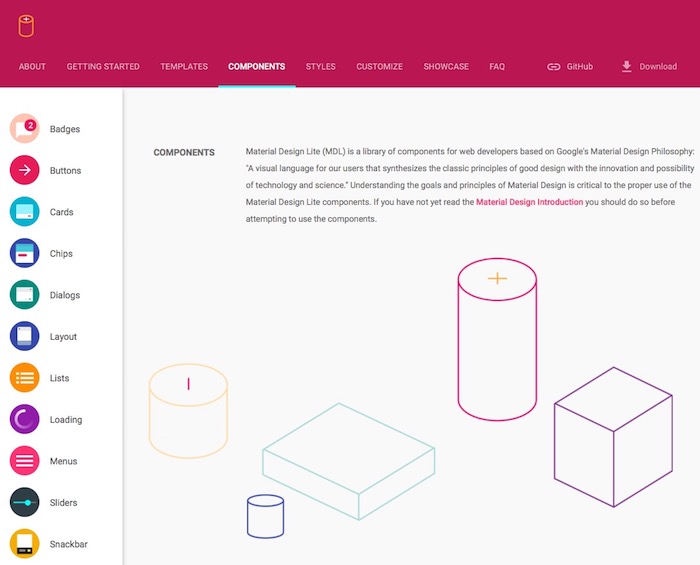Open the Cards component icon
The width and height of the screenshot is (700, 565).
pos(25,212)
